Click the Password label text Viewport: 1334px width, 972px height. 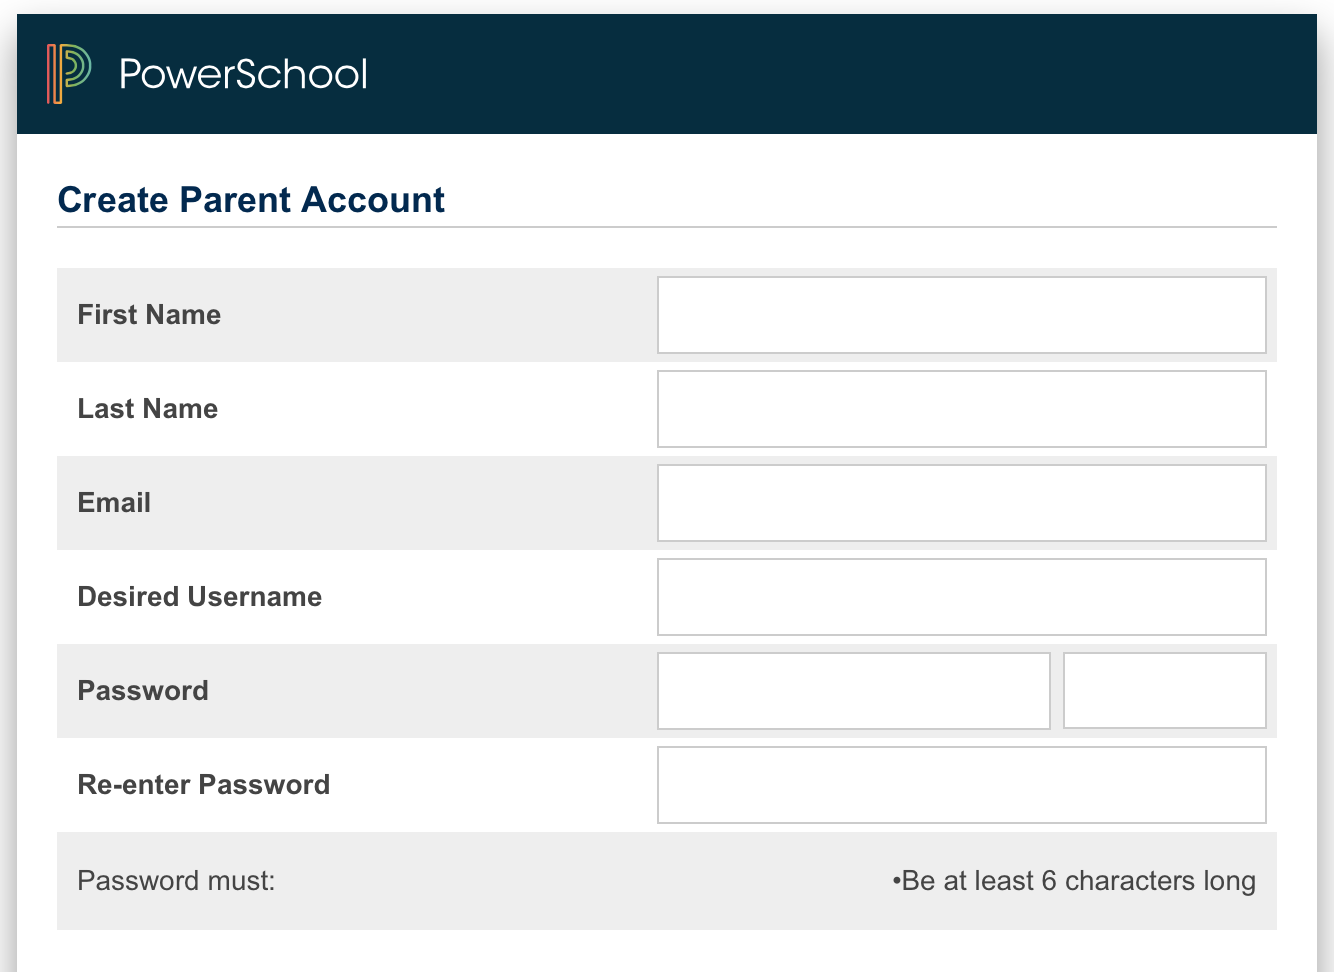coord(143,691)
